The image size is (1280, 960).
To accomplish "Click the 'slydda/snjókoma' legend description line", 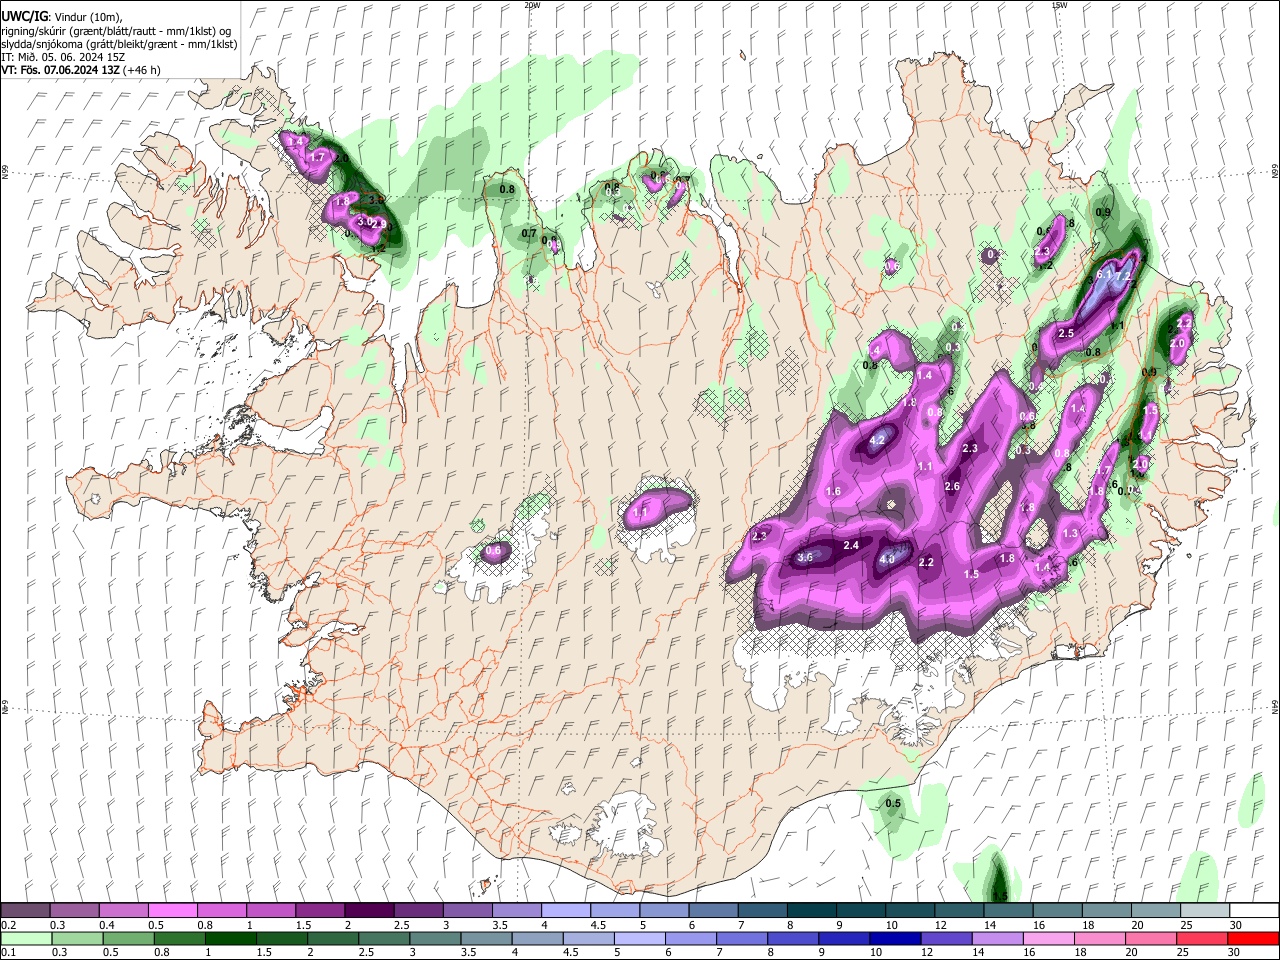I will click(119, 44).
